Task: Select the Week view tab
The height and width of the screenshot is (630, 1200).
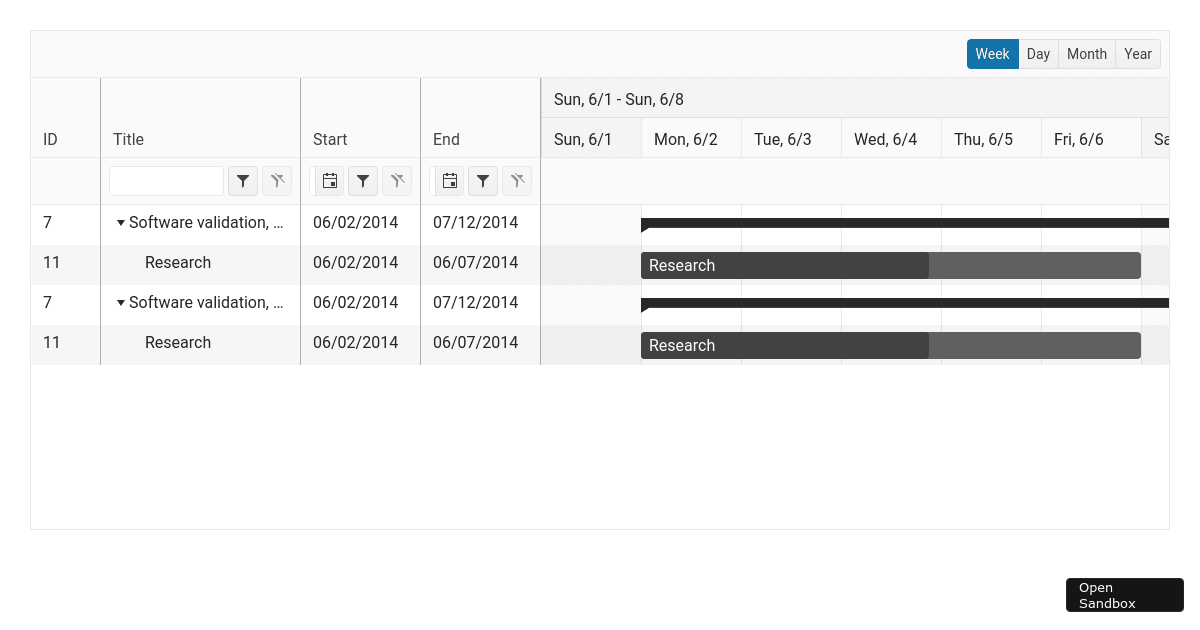Action: pyautogui.click(x=992, y=53)
